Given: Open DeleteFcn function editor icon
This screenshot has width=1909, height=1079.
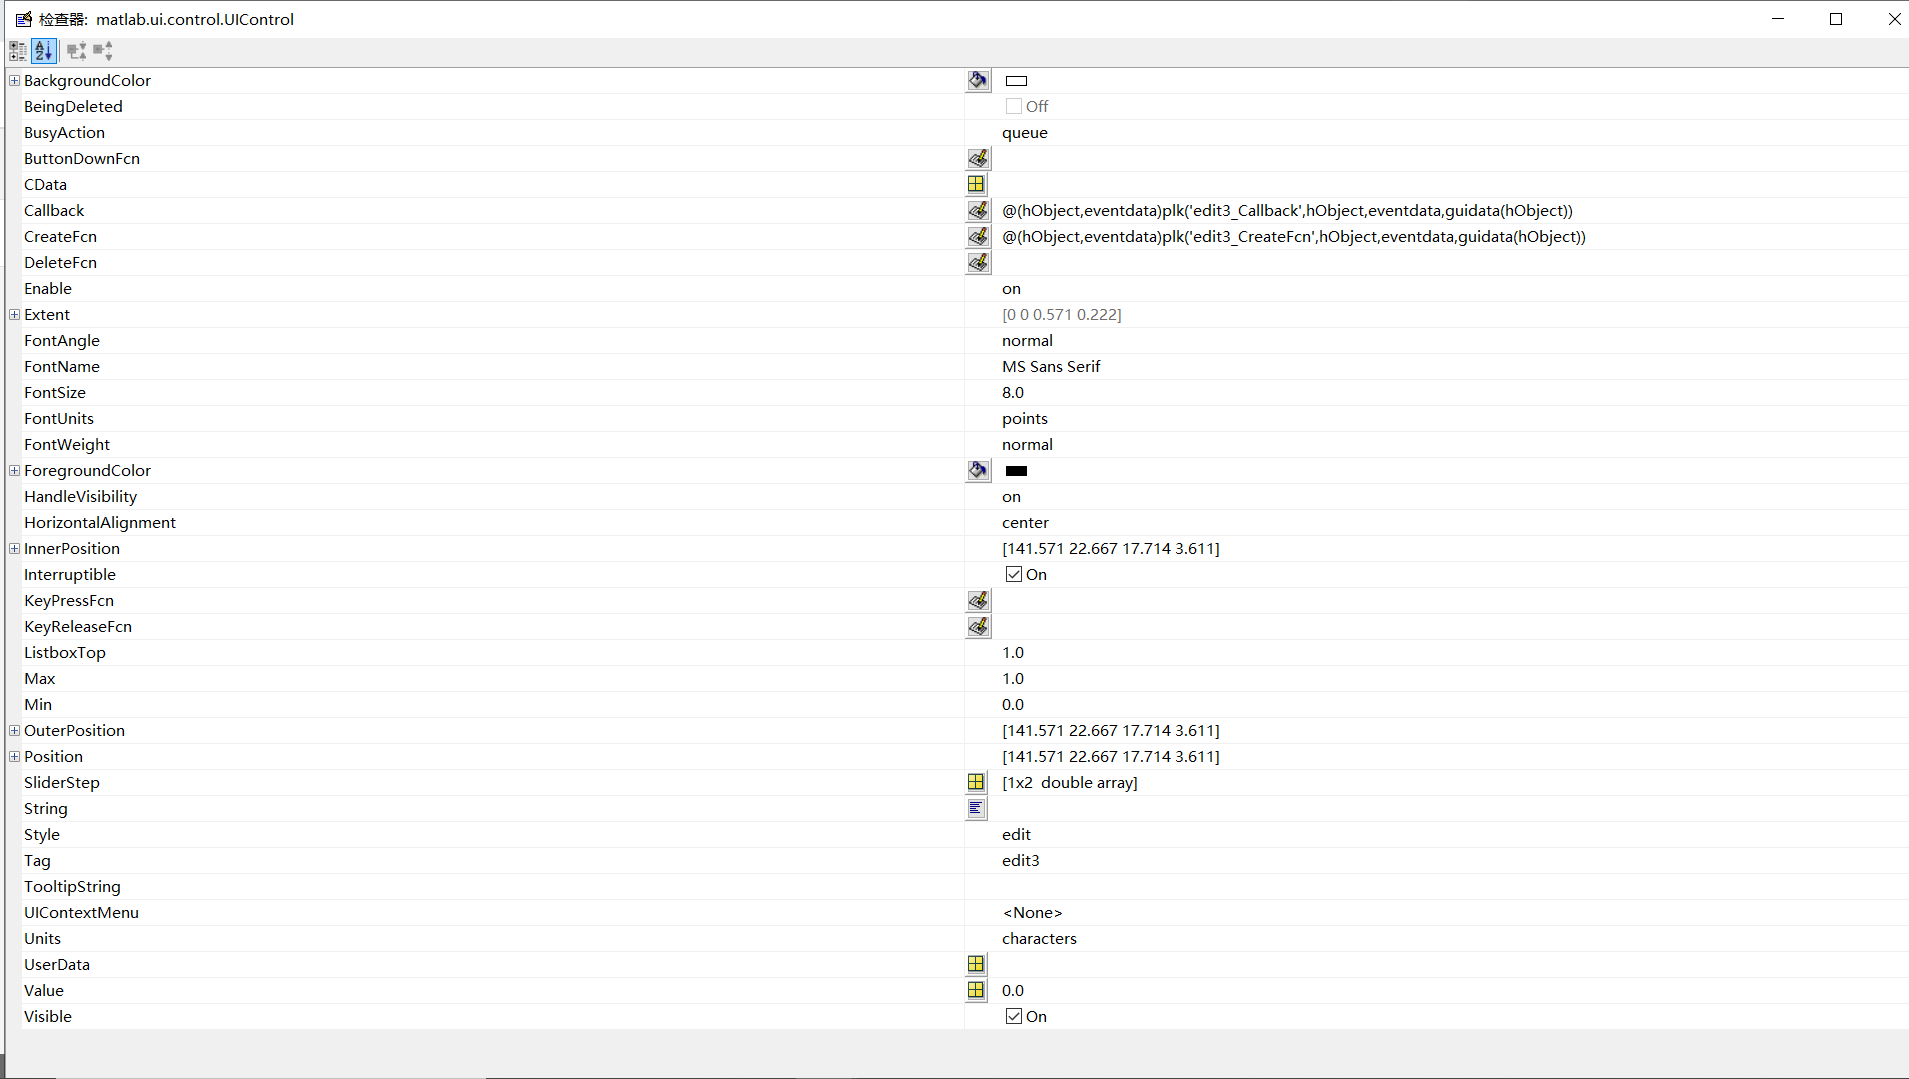Looking at the screenshot, I should coord(978,262).
